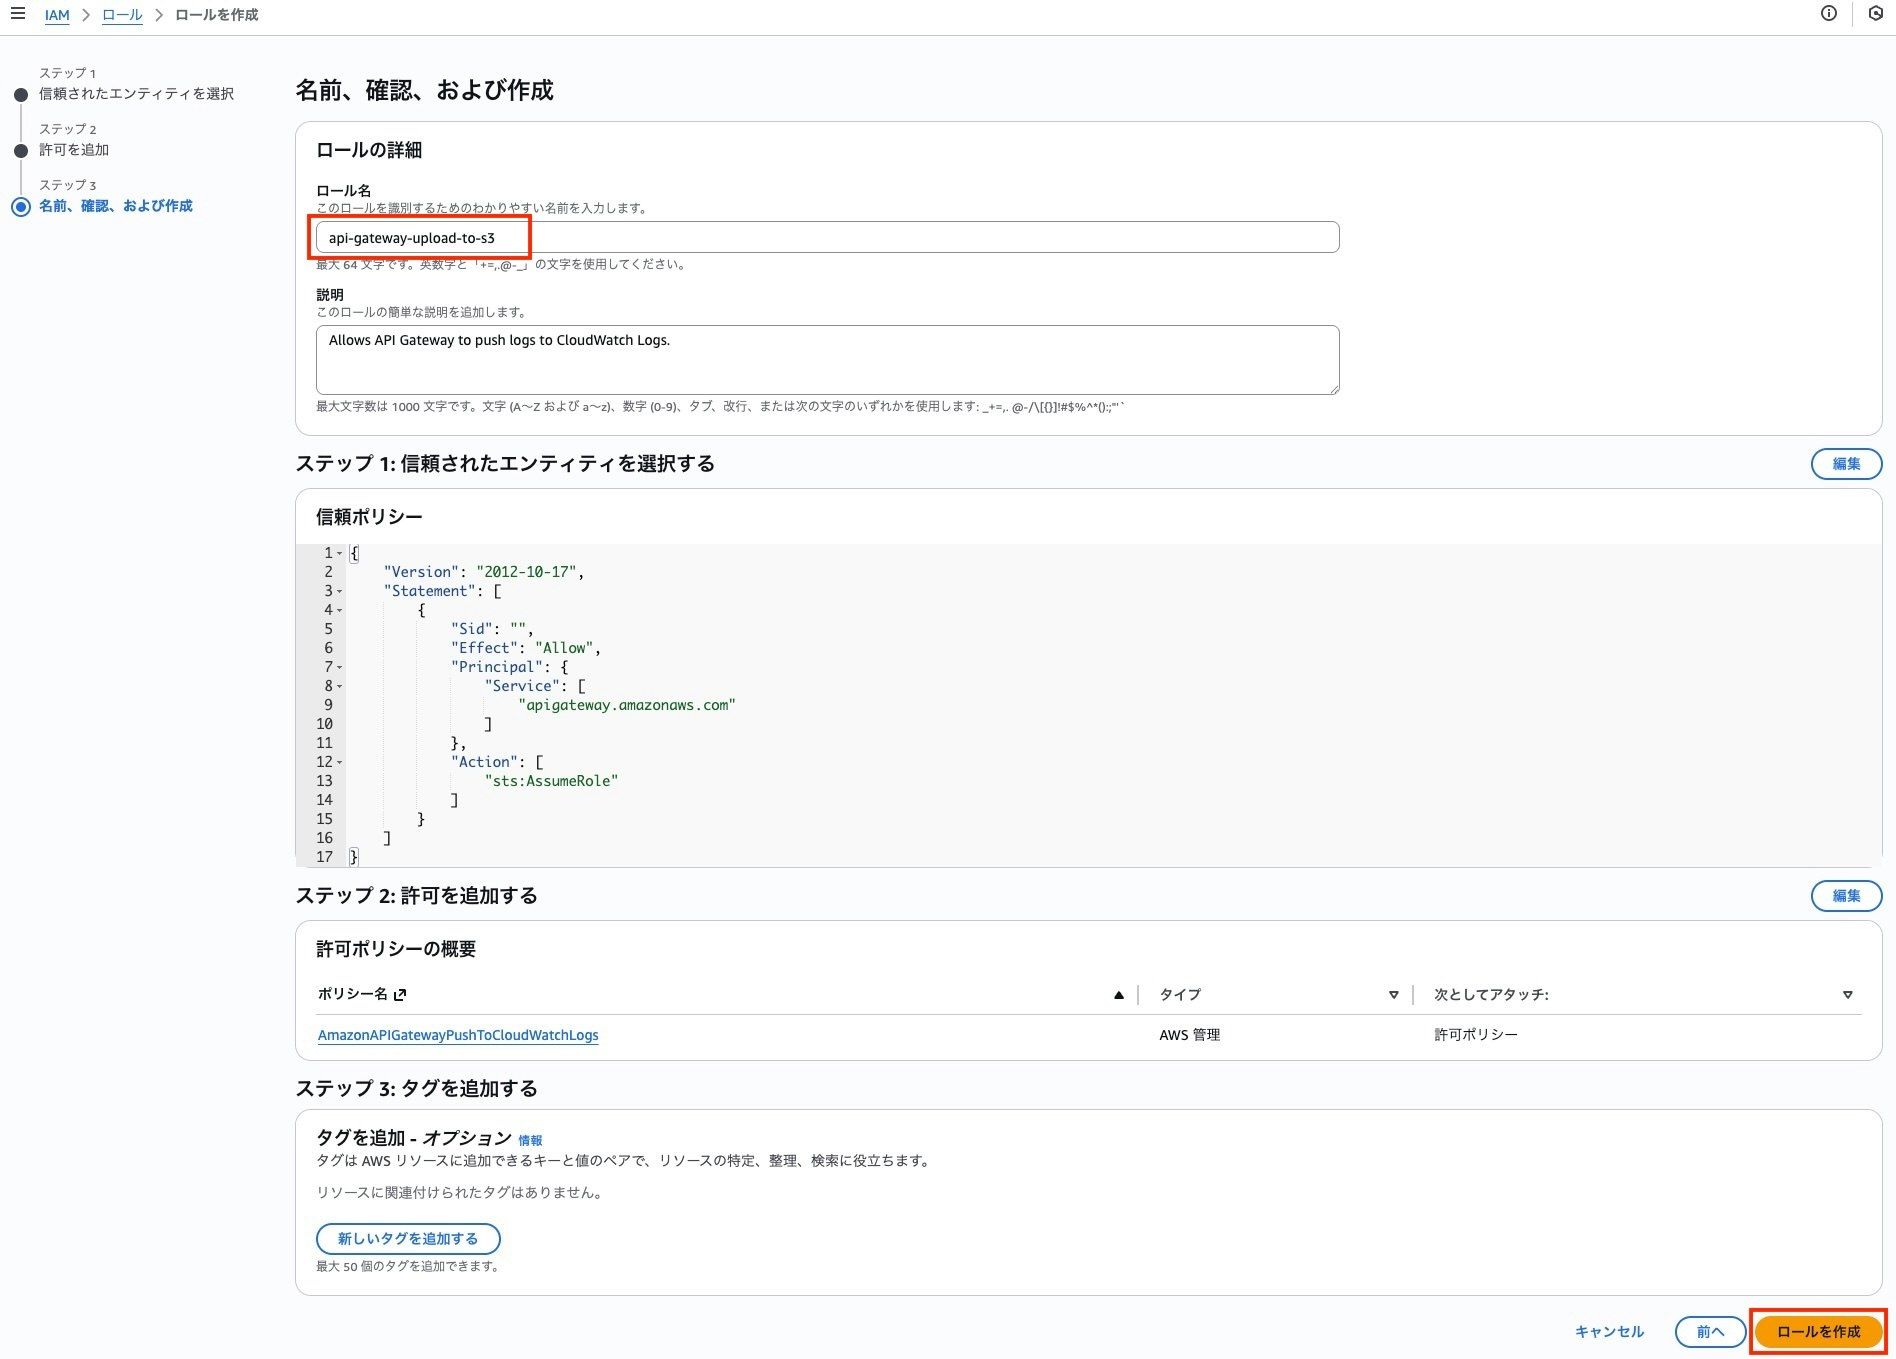
Task: Click "sts:AssumeRole" text in policy
Action: point(551,781)
